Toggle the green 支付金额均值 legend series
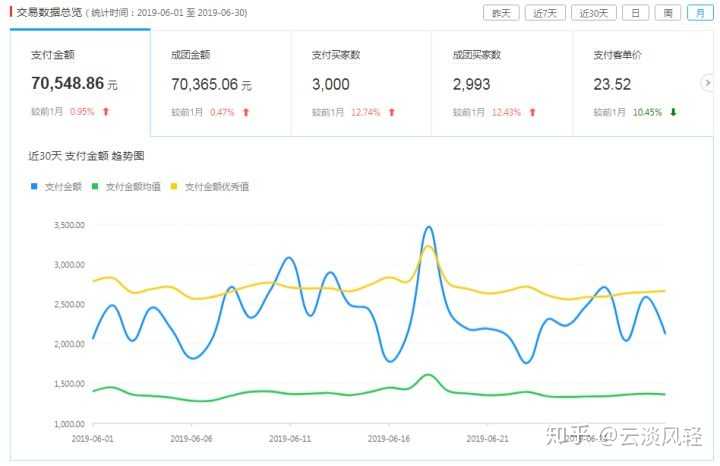The height and width of the screenshot is (466, 720). click(132, 186)
